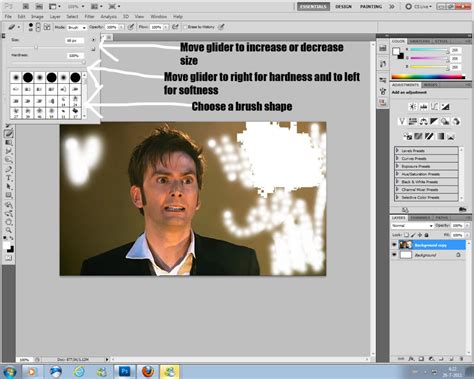Add a Black & White adjustment
The height and width of the screenshot is (379, 474).
click(x=434, y=121)
